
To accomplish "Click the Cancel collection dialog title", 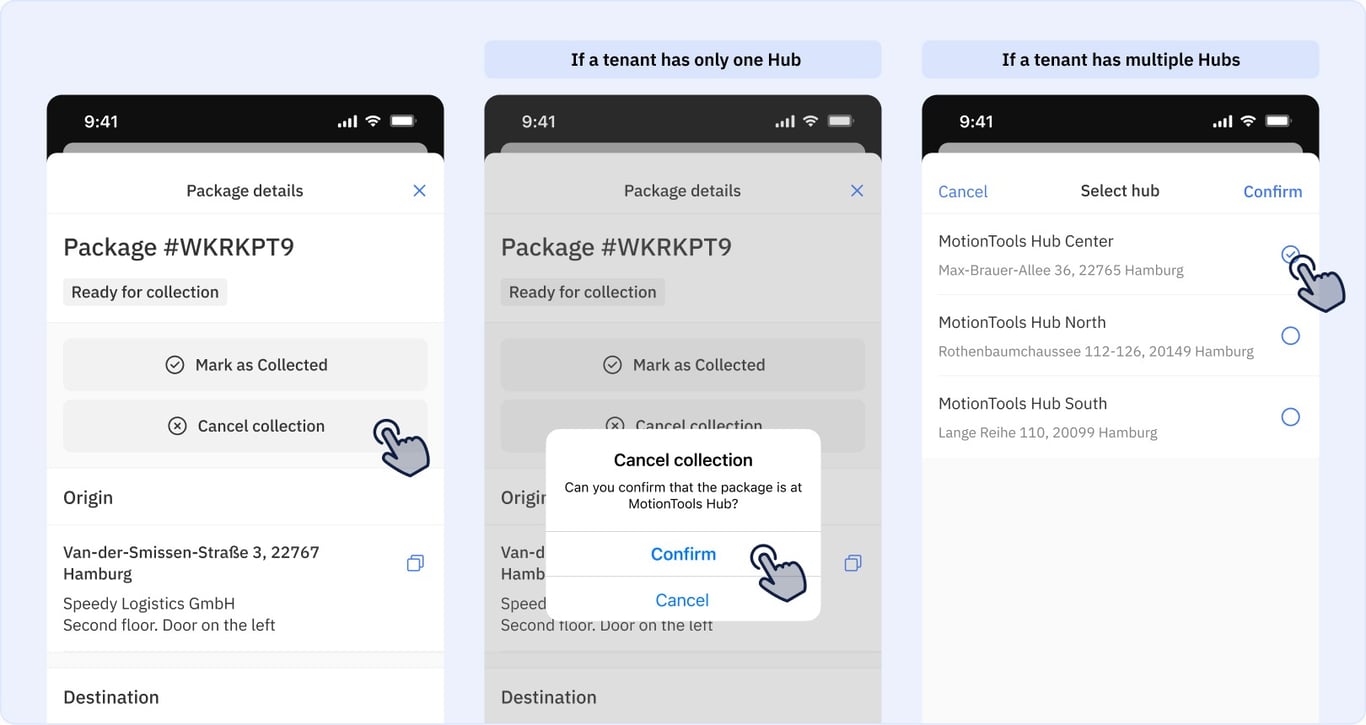I will [x=683, y=460].
